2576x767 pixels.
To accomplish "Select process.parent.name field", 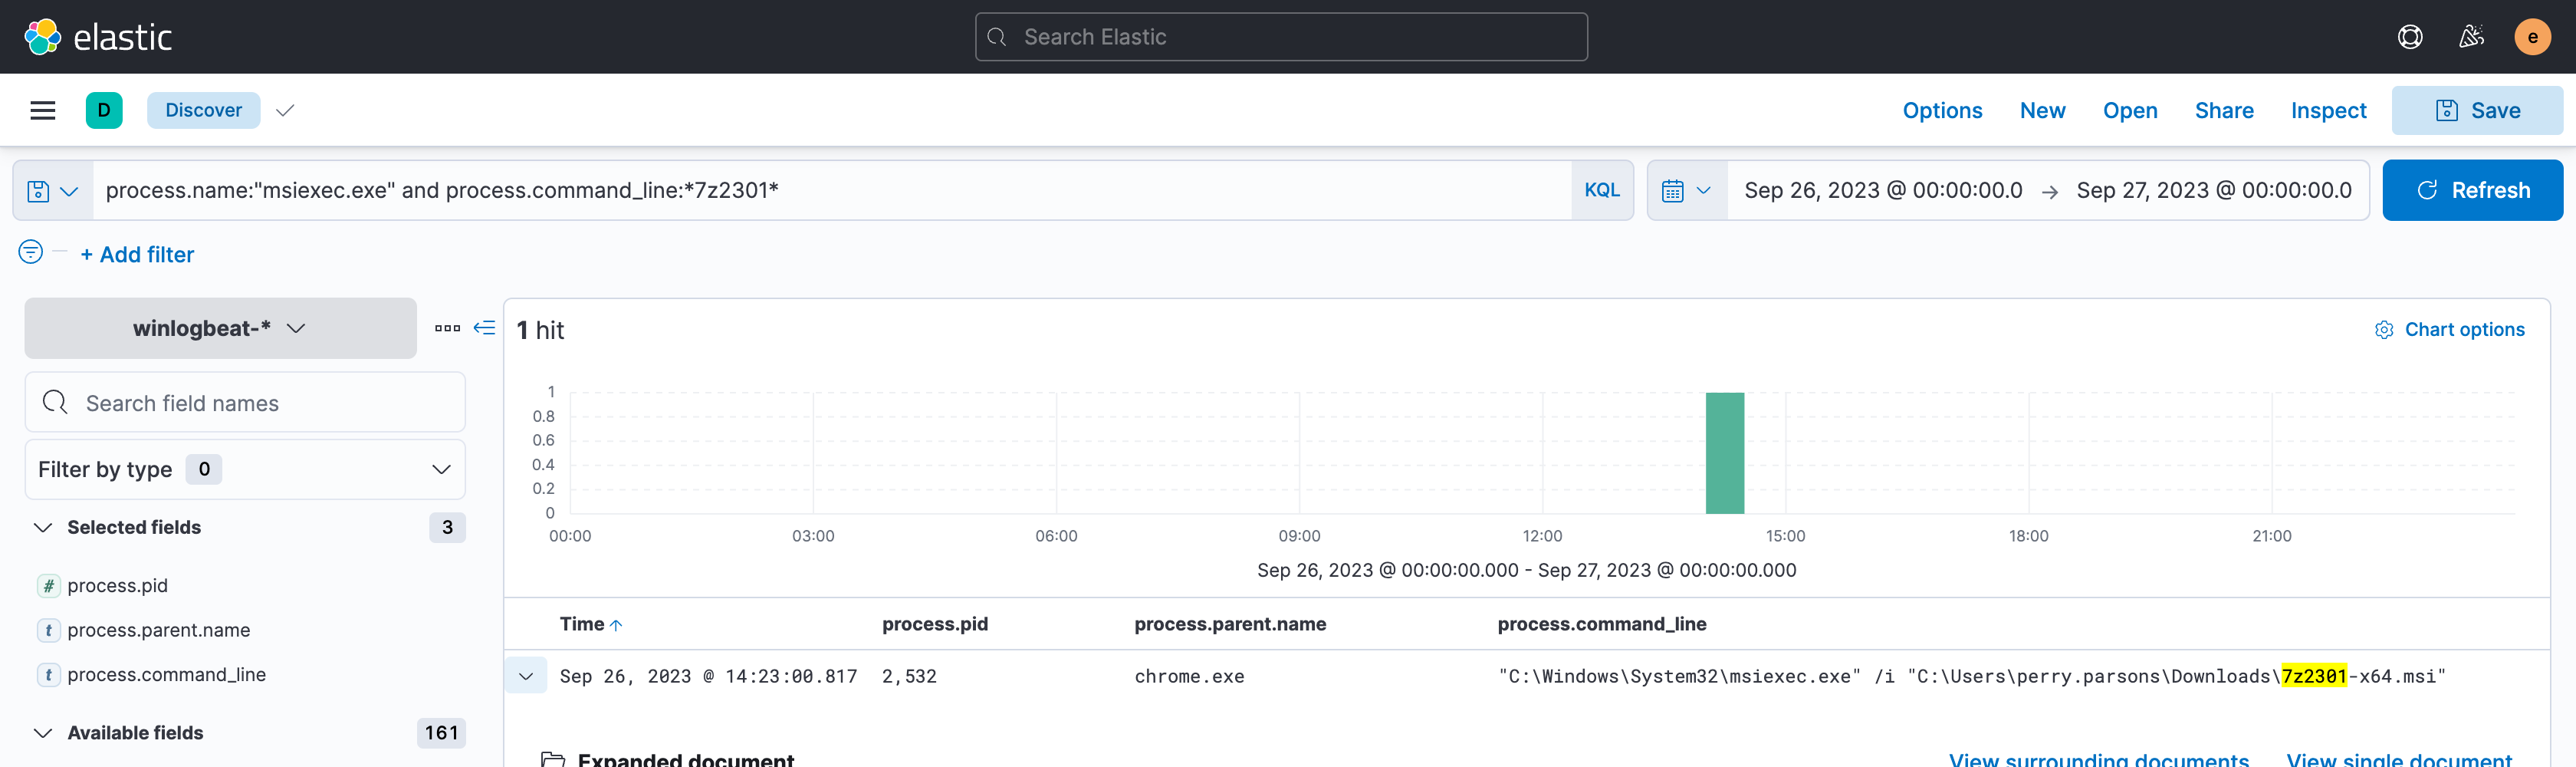I will click(158, 630).
